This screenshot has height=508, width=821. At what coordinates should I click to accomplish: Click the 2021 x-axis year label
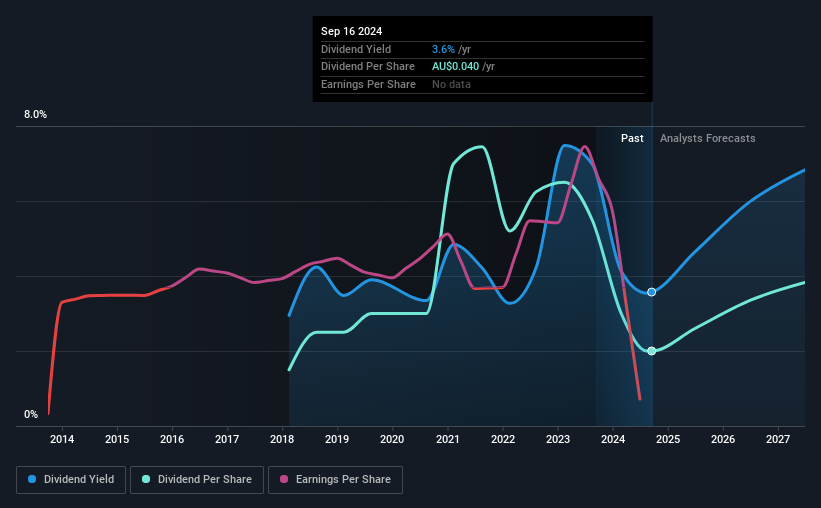(x=448, y=439)
